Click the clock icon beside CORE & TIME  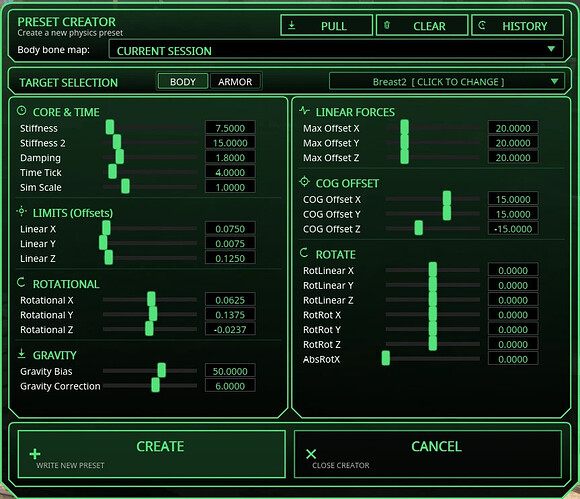pyautogui.click(x=22, y=111)
